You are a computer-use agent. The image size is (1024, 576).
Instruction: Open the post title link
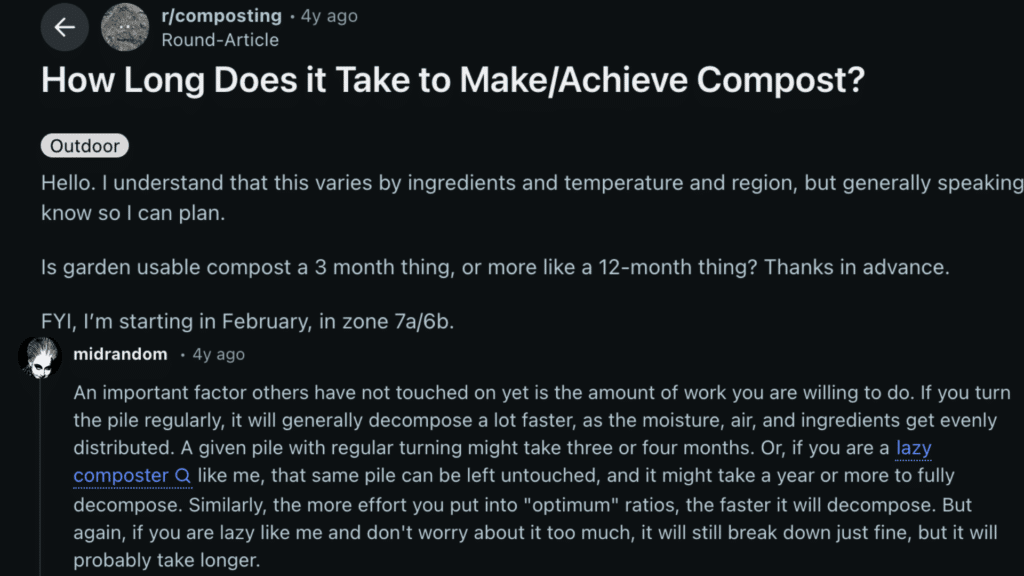point(455,80)
